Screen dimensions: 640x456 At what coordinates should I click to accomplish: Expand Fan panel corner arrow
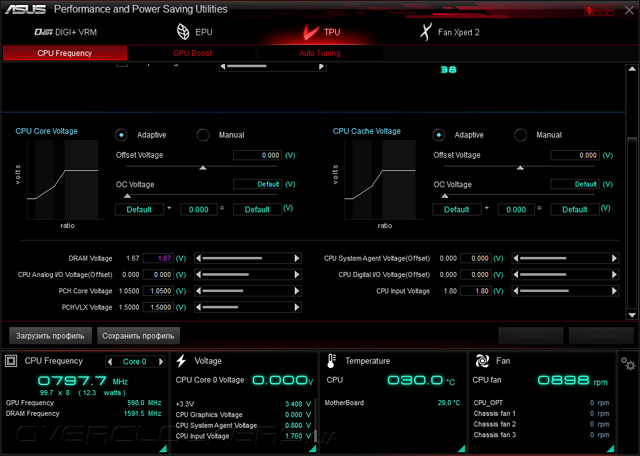pyautogui.click(x=610, y=449)
